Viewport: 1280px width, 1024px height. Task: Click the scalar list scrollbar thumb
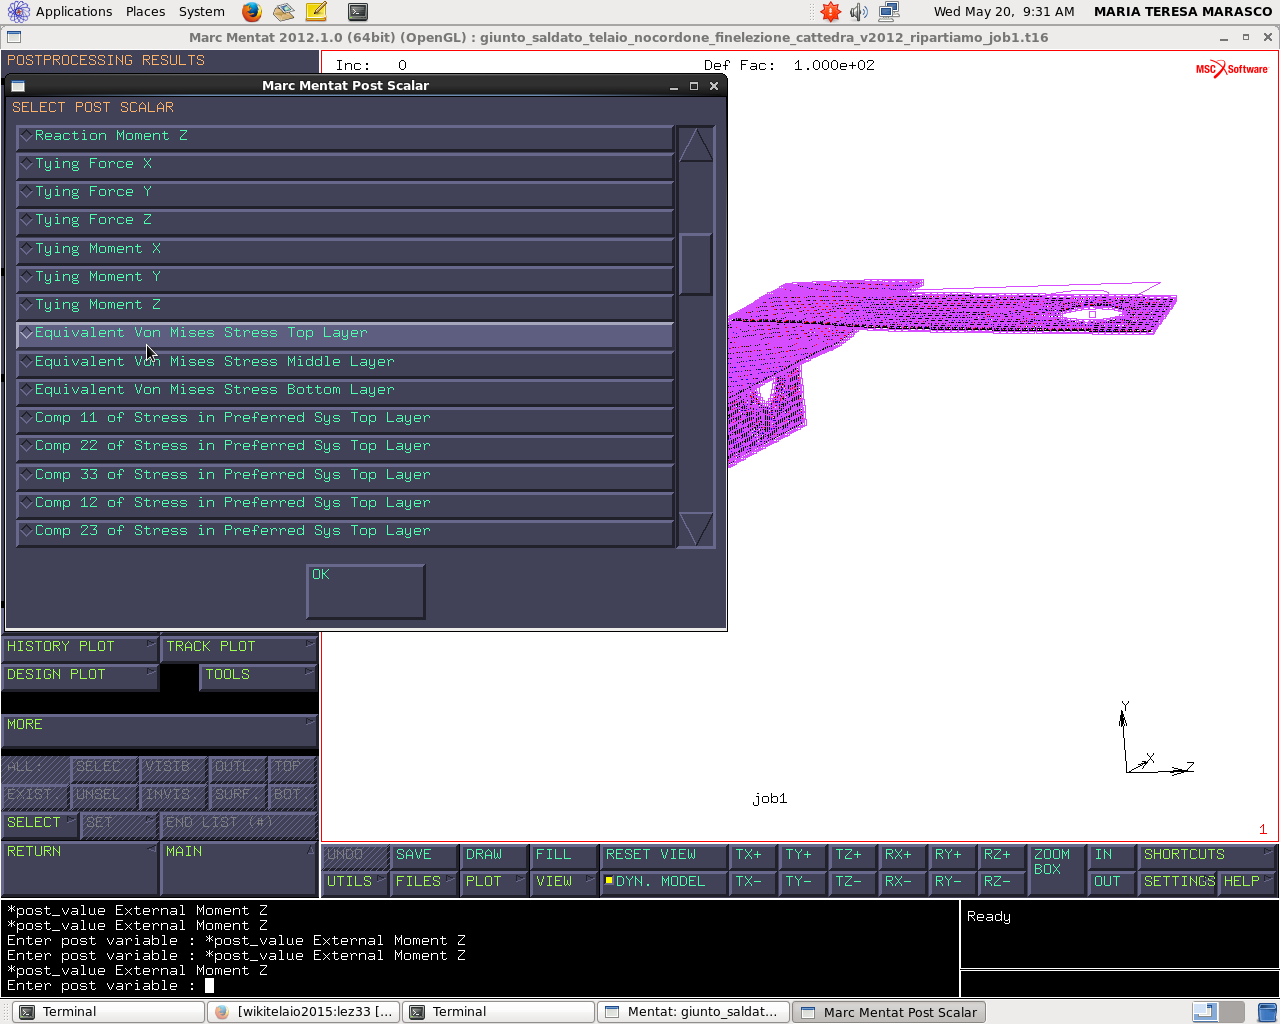[x=696, y=264]
